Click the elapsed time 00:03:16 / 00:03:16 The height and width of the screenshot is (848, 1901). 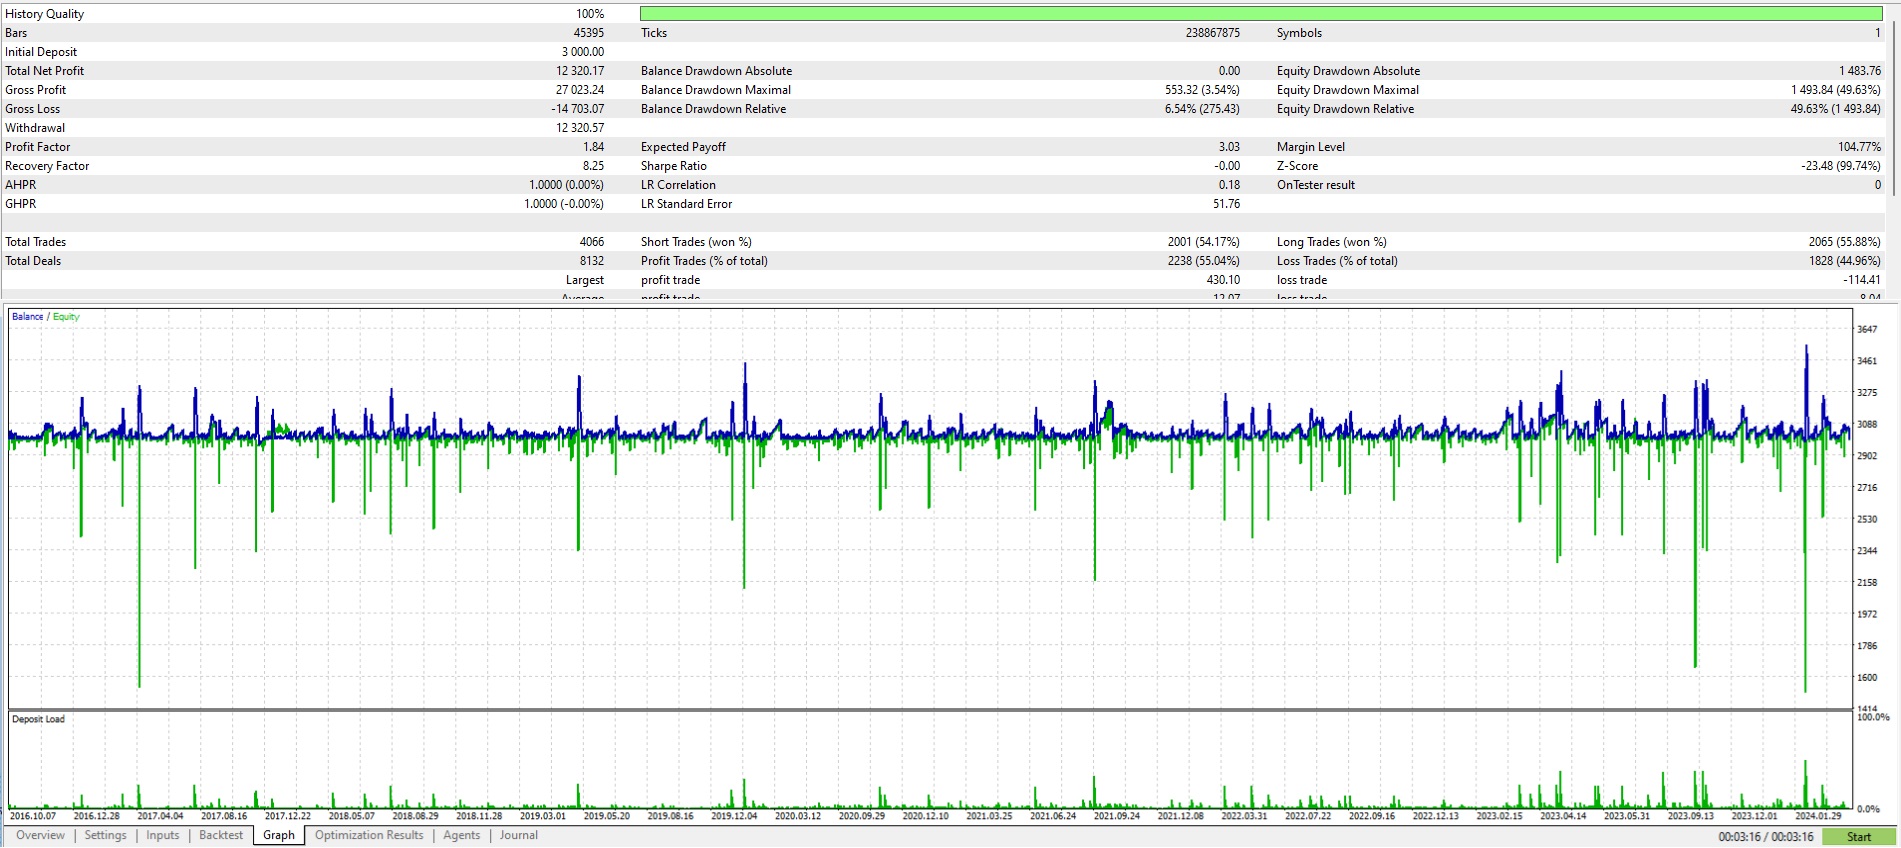(1766, 837)
